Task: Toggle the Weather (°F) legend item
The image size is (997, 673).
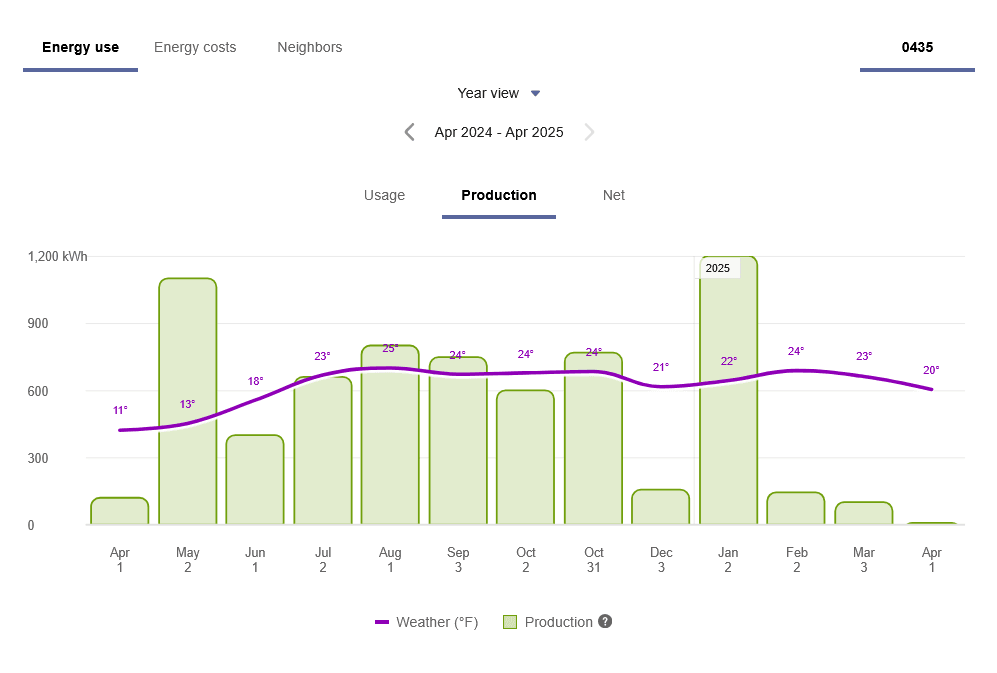Action: [x=427, y=621]
